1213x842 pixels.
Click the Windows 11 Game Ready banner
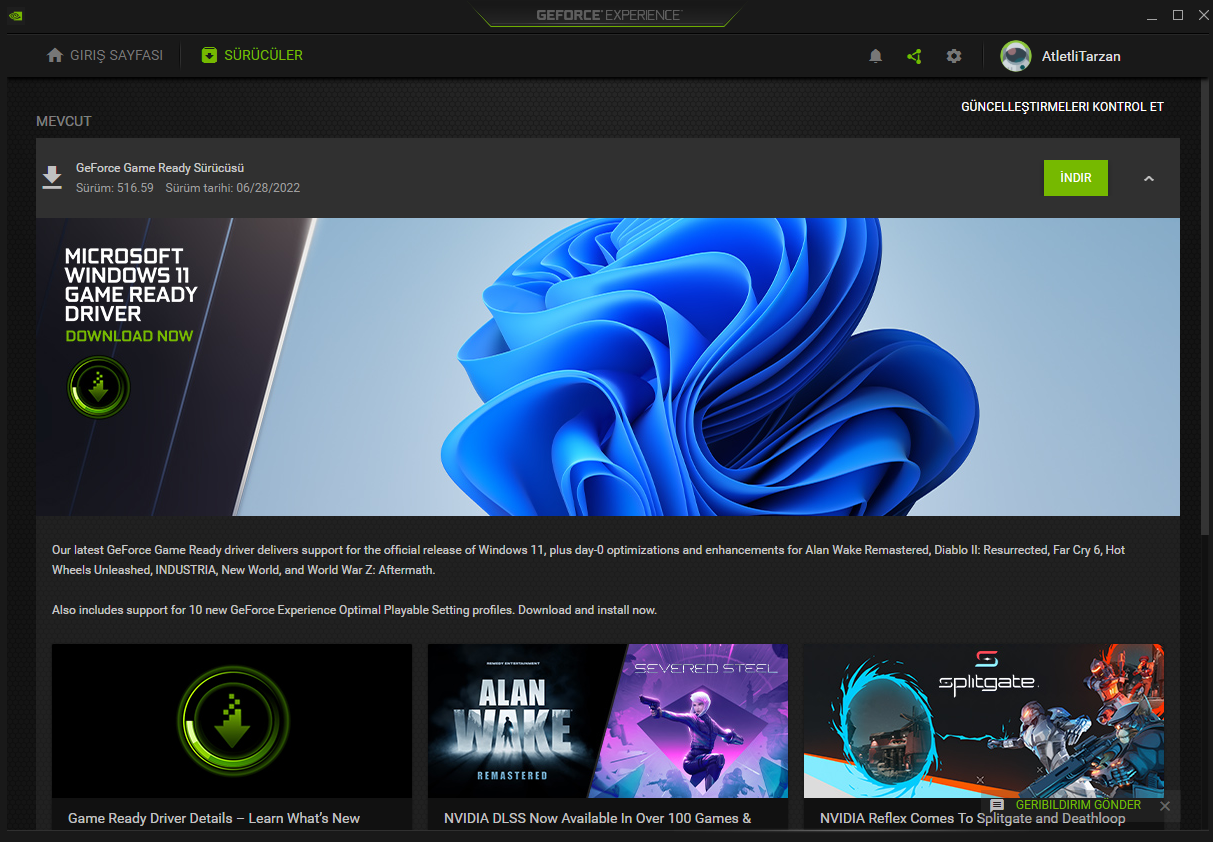point(608,367)
